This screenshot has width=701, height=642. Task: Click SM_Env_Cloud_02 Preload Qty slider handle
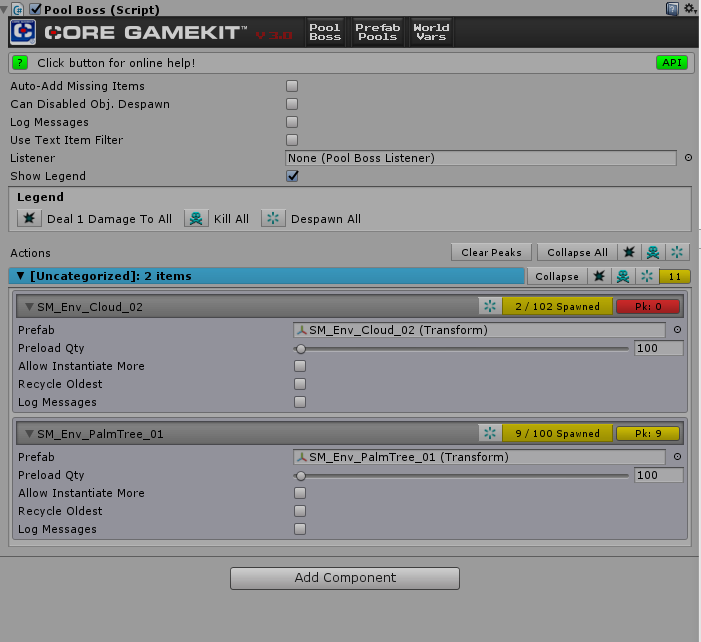click(301, 348)
